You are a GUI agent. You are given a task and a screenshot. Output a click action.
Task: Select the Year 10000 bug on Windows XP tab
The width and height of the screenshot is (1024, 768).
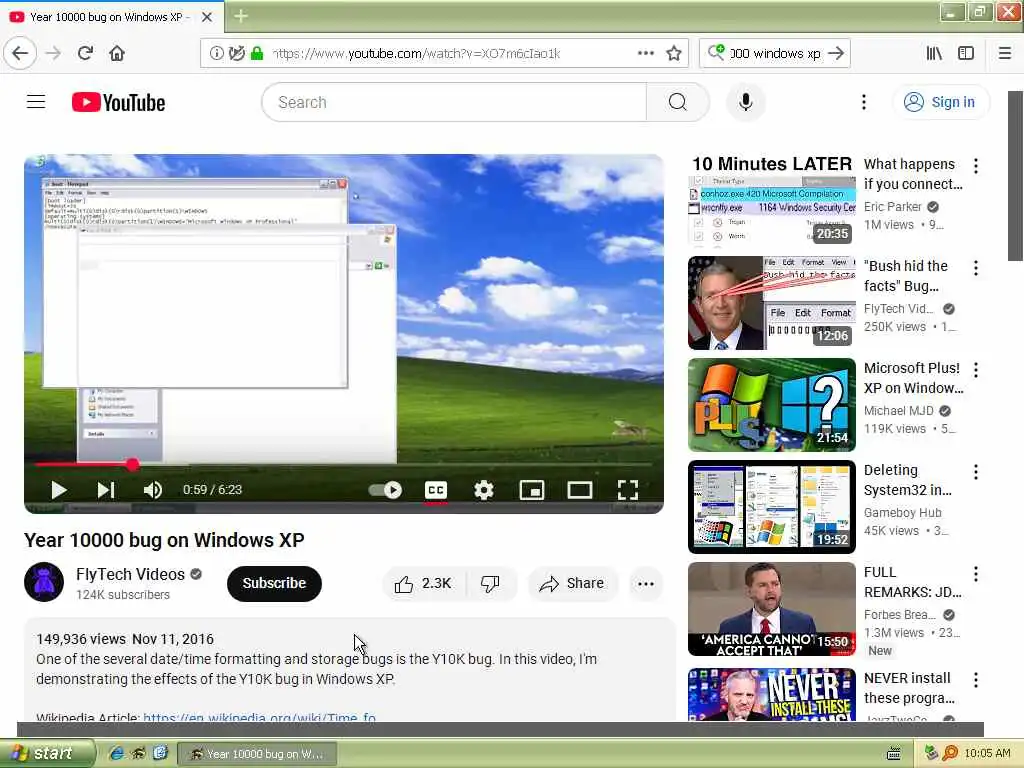click(x=111, y=17)
